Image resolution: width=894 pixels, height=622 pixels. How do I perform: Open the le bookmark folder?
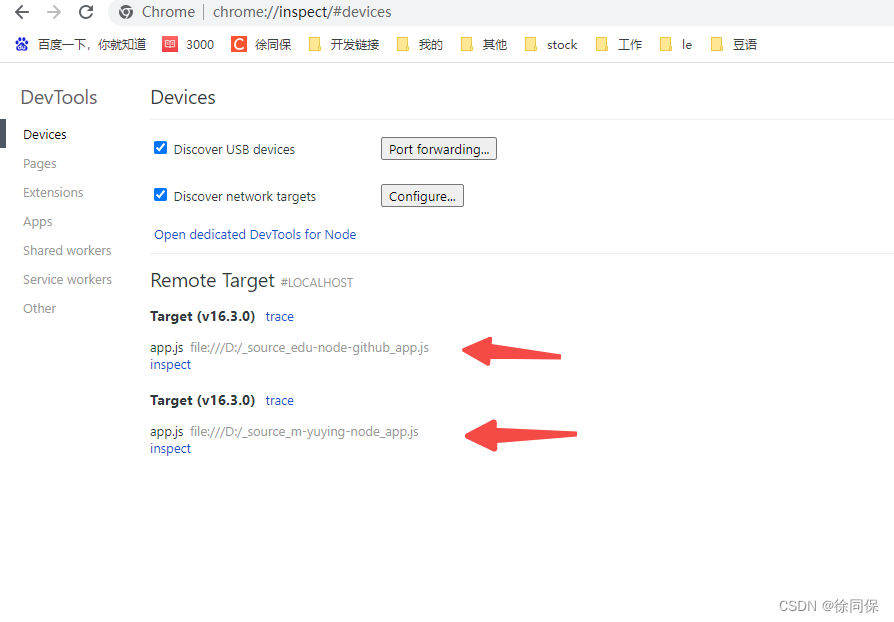click(676, 44)
